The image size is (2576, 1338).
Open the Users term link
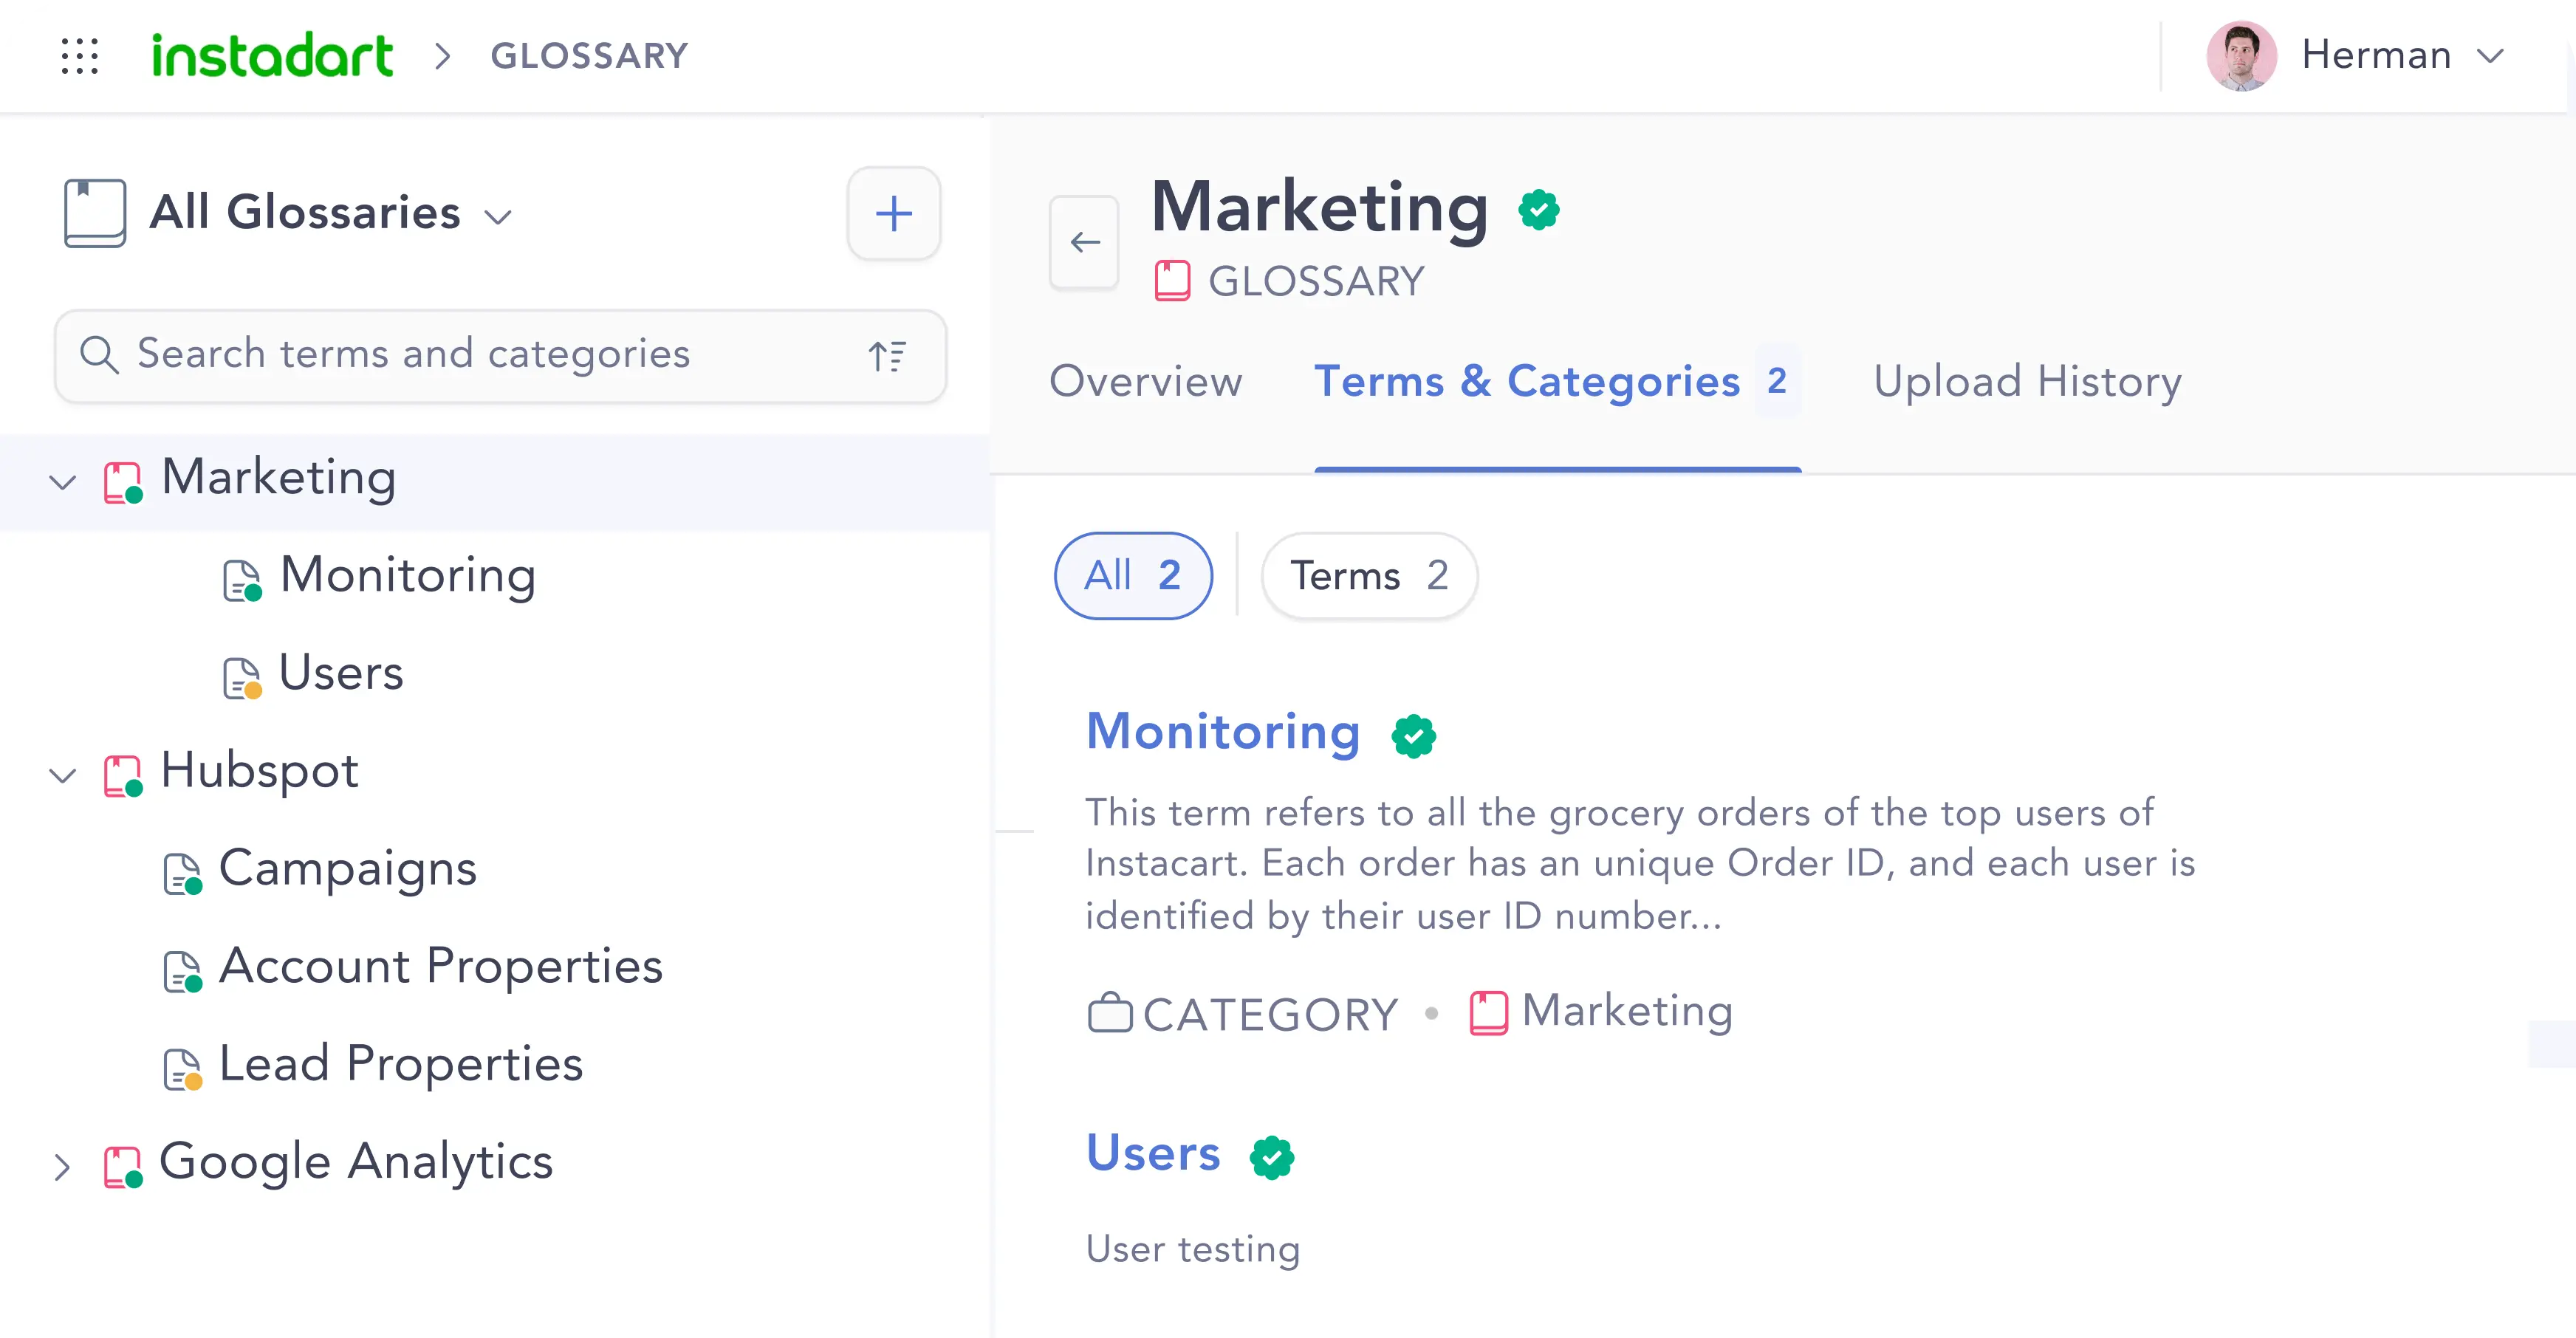[x=1153, y=1153]
